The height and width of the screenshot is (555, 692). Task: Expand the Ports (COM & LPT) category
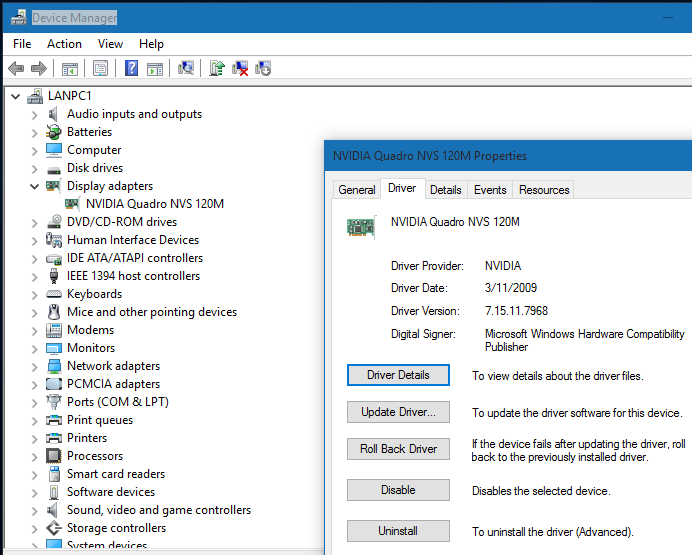click(34, 403)
